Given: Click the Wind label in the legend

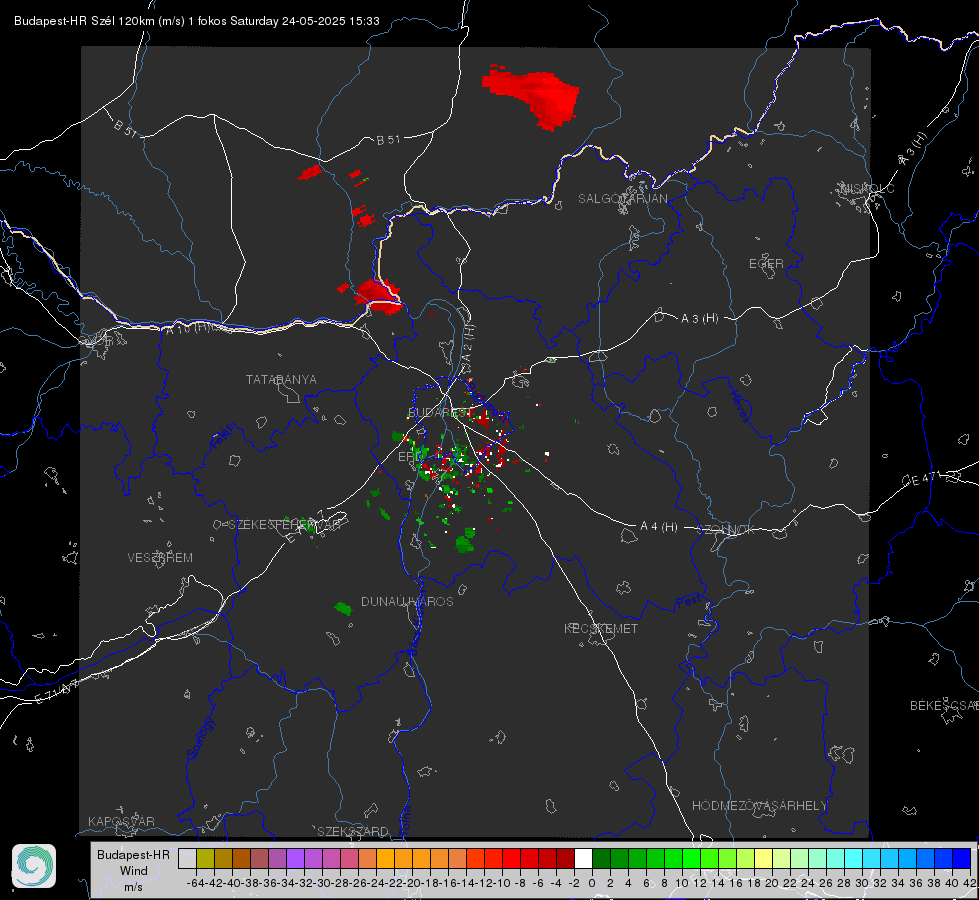Looking at the screenshot, I should tap(134, 871).
